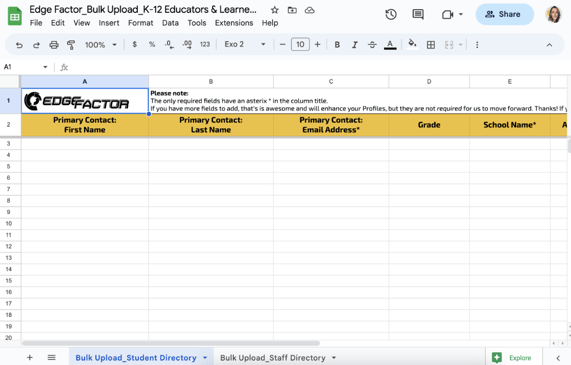Select column C header
This screenshot has width=571, height=365.
pyautogui.click(x=331, y=82)
